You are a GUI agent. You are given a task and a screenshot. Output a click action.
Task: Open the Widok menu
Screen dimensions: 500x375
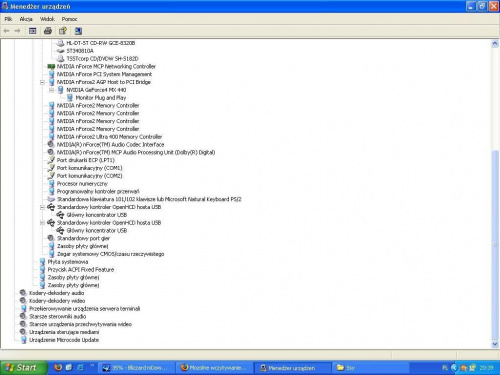click(x=47, y=19)
